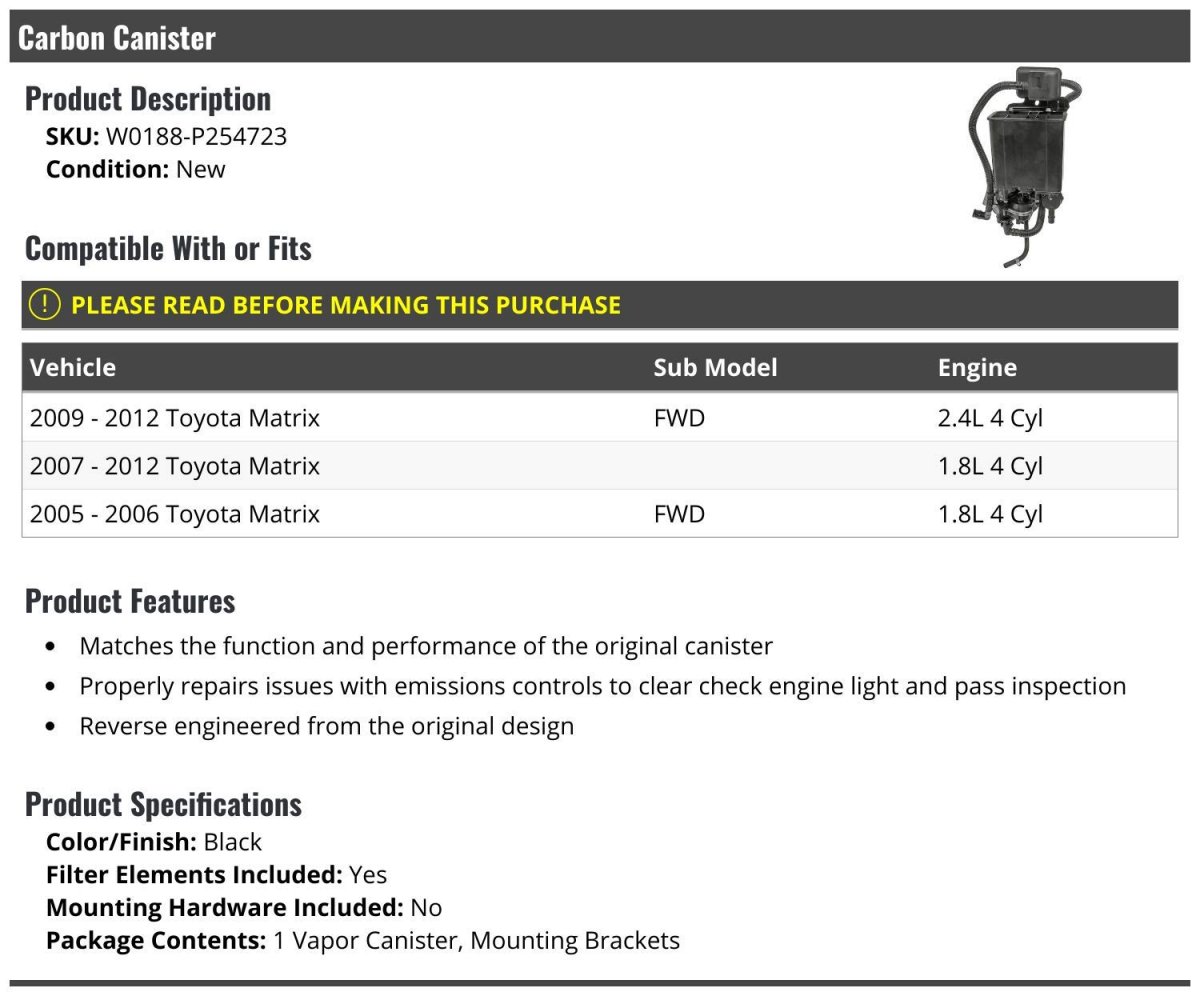Image resolution: width=1200 pixels, height=996 pixels.
Task: Click the Package Contents specification line
Action: [x=363, y=940]
